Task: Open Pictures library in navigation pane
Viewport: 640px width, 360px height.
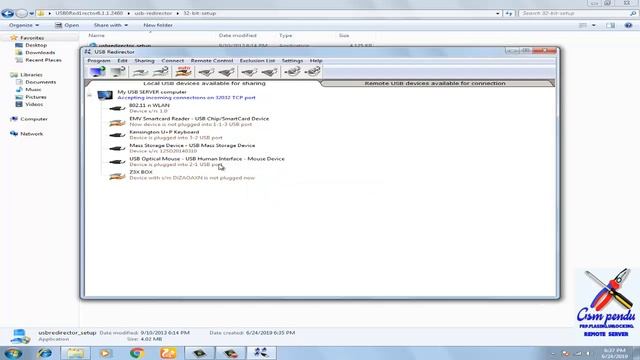Action: tap(36, 97)
